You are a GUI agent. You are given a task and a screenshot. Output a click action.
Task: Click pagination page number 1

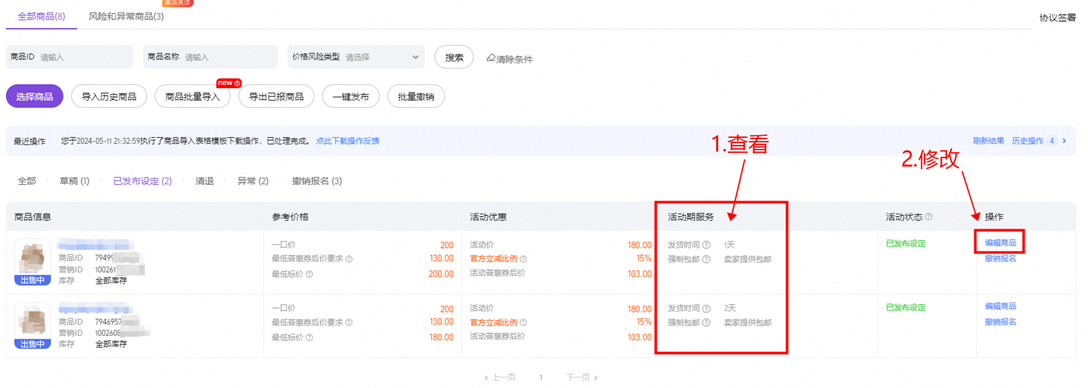click(x=541, y=378)
